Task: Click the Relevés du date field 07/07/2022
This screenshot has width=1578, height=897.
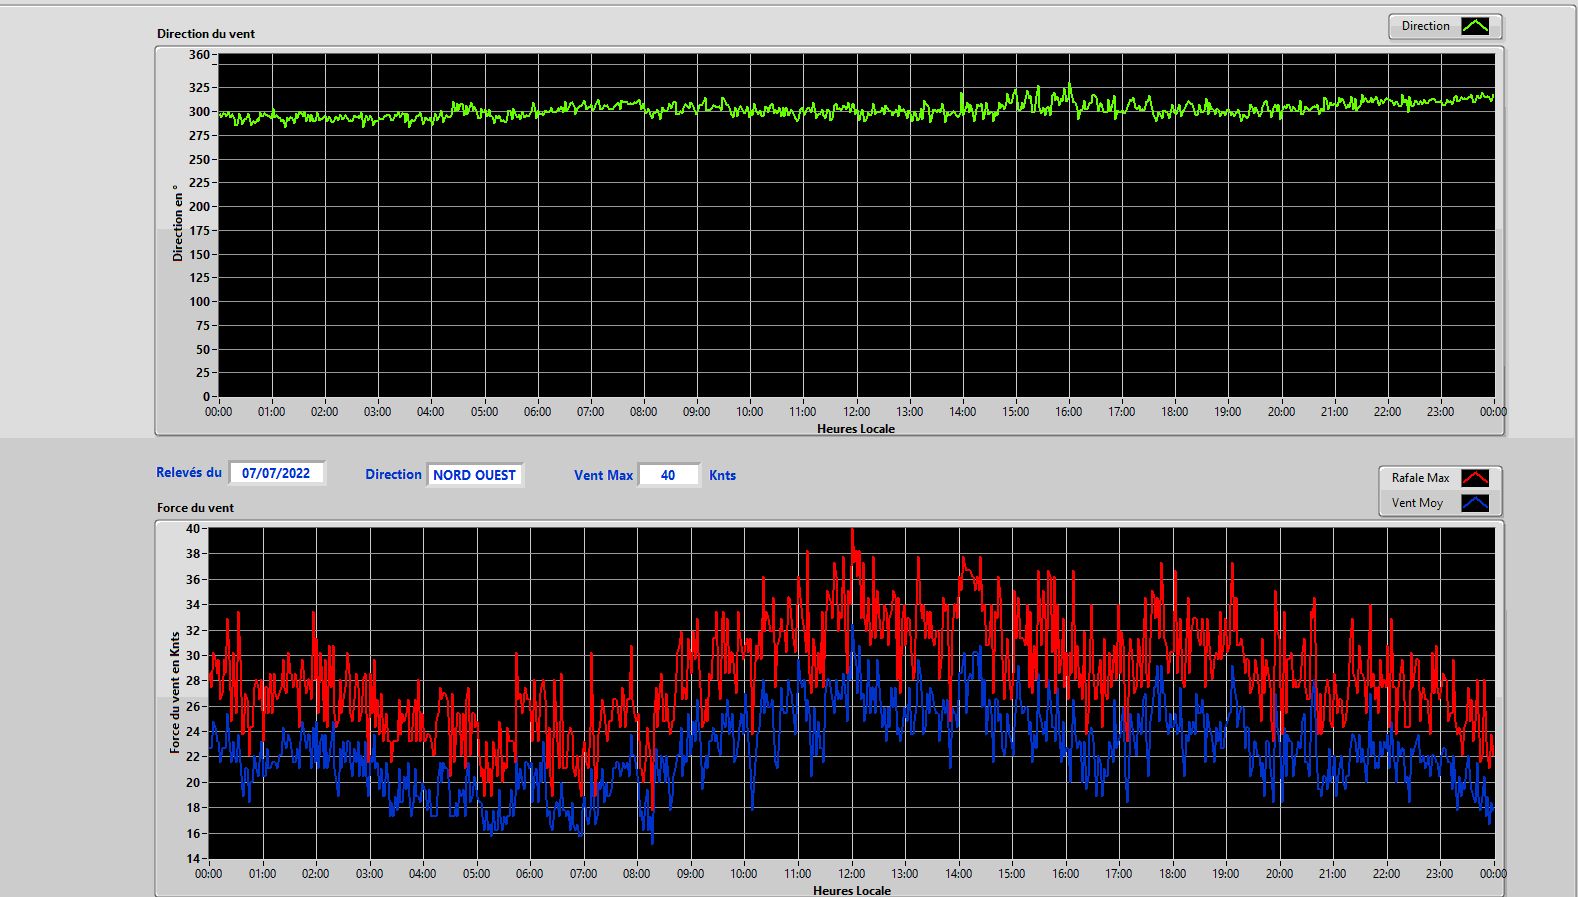Action: [x=277, y=473]
